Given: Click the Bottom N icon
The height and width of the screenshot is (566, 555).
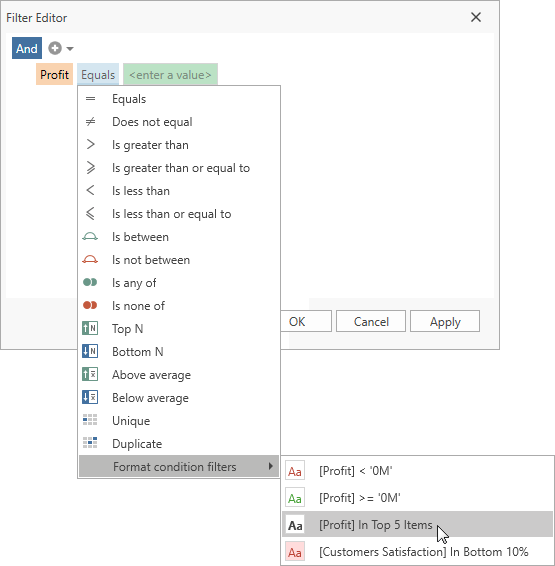Looking at the screenshot, I should pyautogui.click(x=90, y=352).
